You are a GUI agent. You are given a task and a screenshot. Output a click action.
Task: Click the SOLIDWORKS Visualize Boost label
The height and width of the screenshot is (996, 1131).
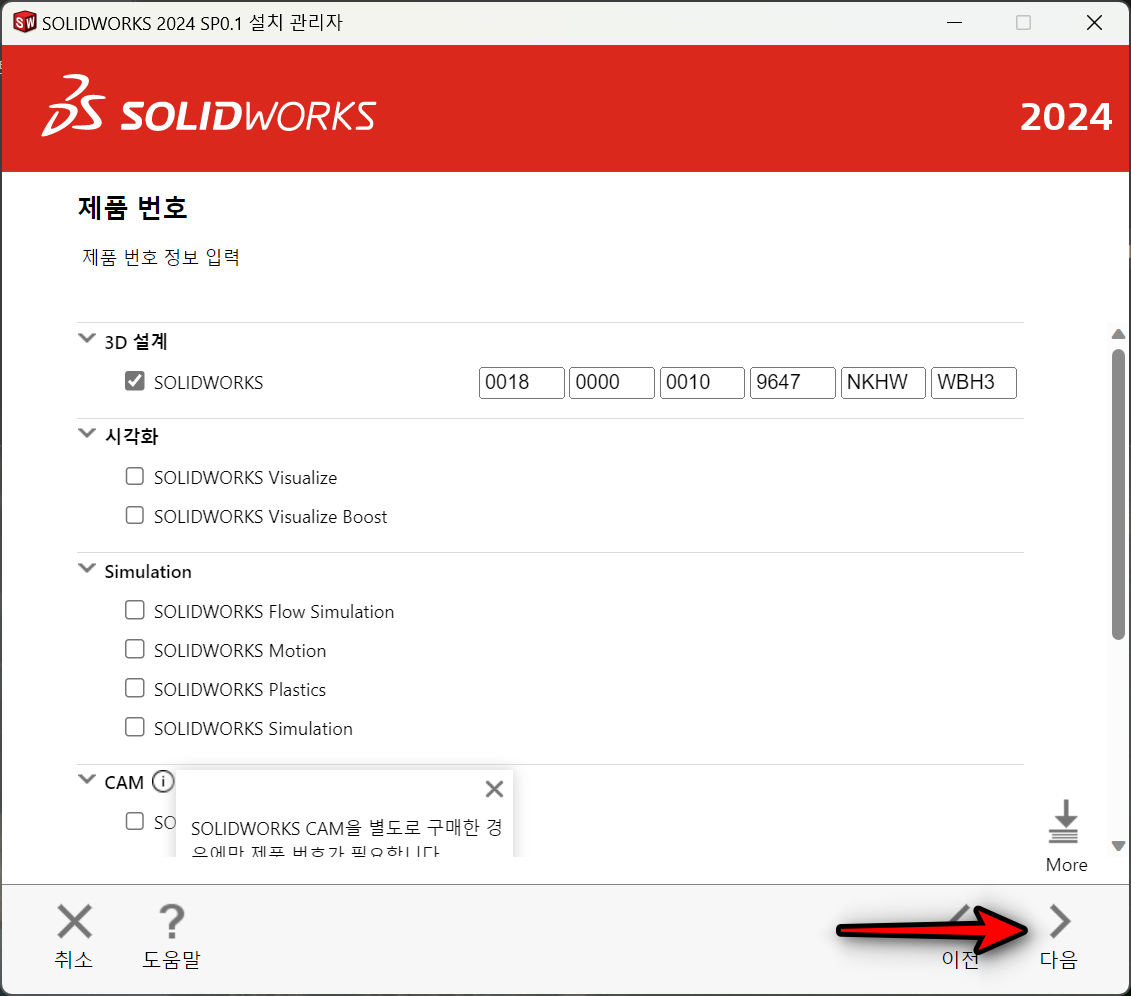point(270,516)
